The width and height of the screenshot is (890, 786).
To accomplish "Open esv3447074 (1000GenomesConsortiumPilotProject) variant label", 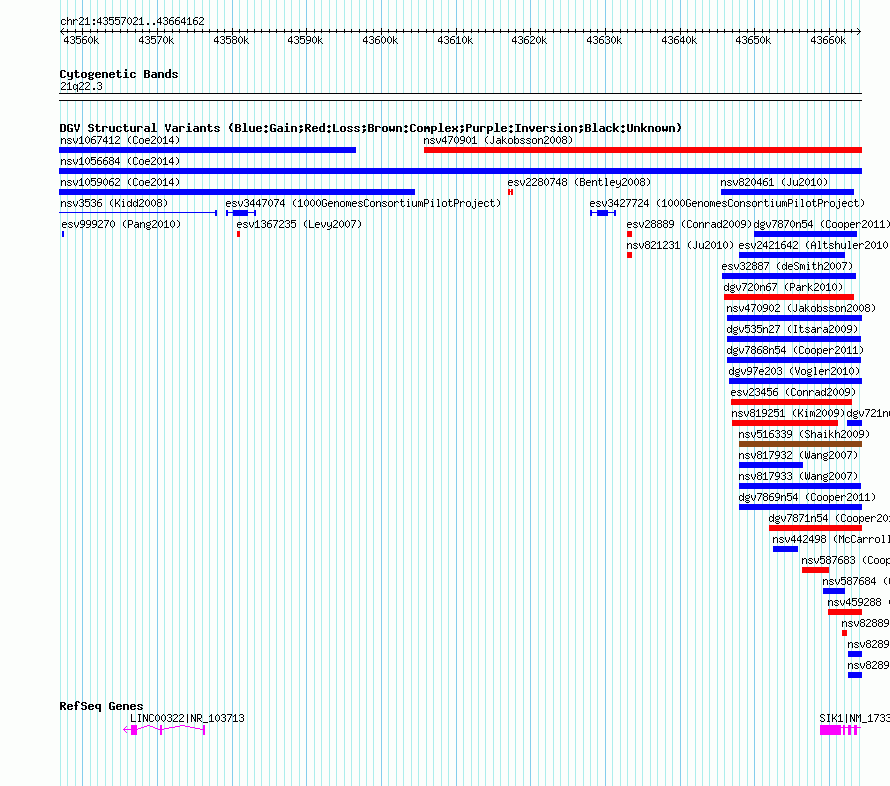I will [x=363, y=203].
